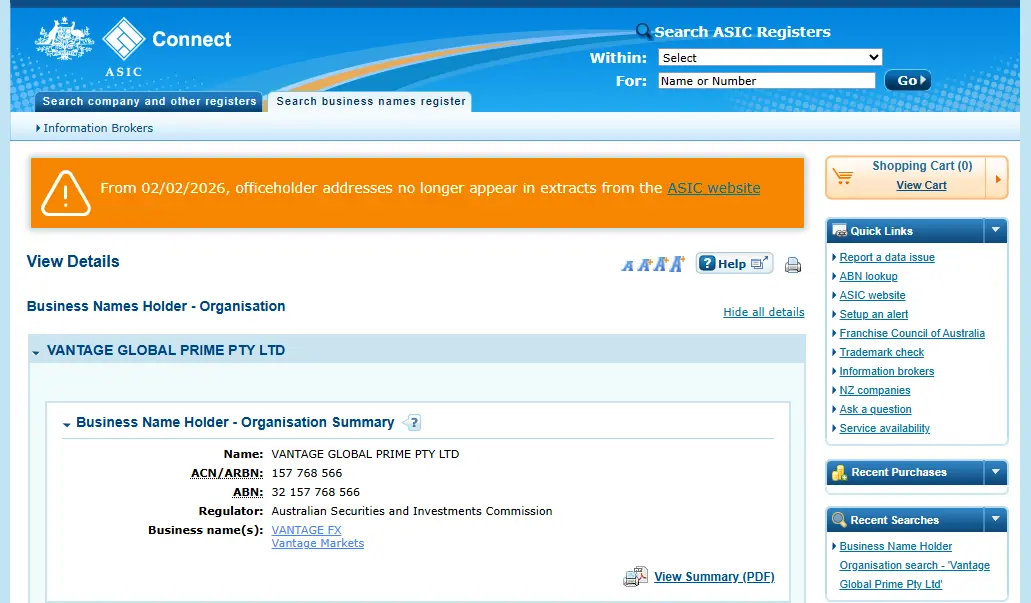
Task: Collapse the Quick Links panel arrow
Action: click(995, 230)
